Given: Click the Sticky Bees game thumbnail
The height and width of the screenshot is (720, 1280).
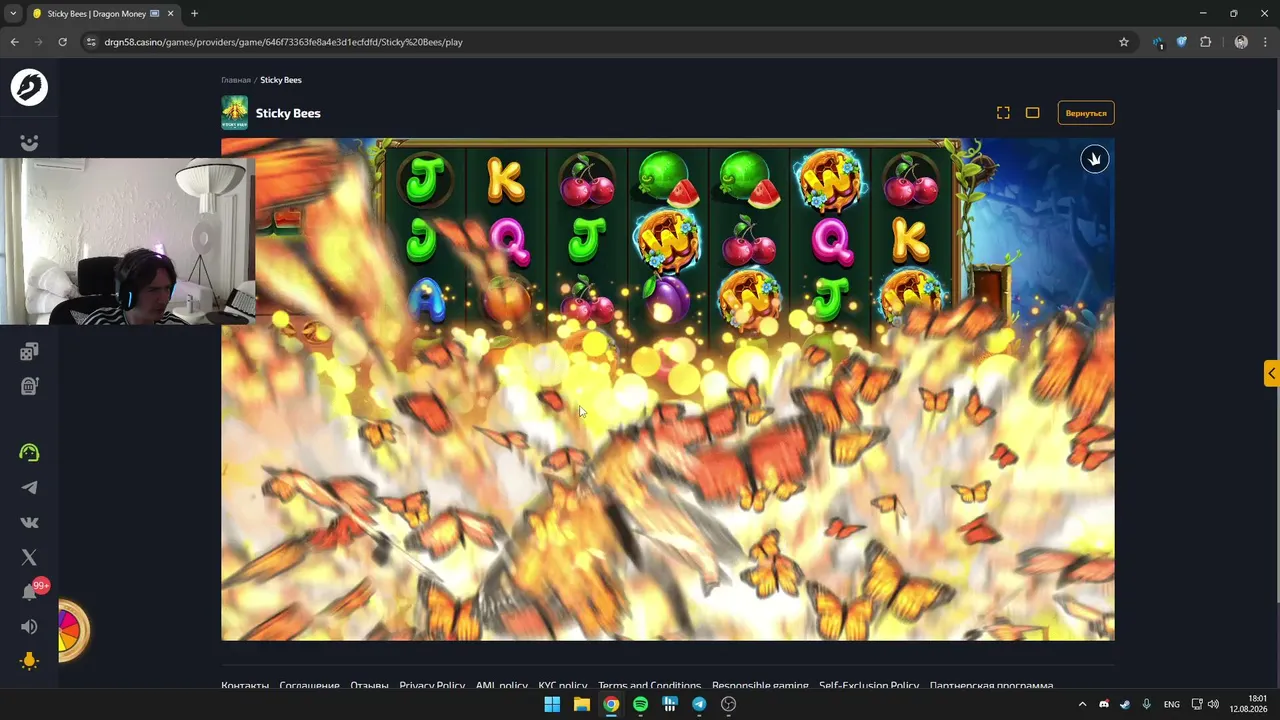Looking at the screenshot, I should (234, 113).
